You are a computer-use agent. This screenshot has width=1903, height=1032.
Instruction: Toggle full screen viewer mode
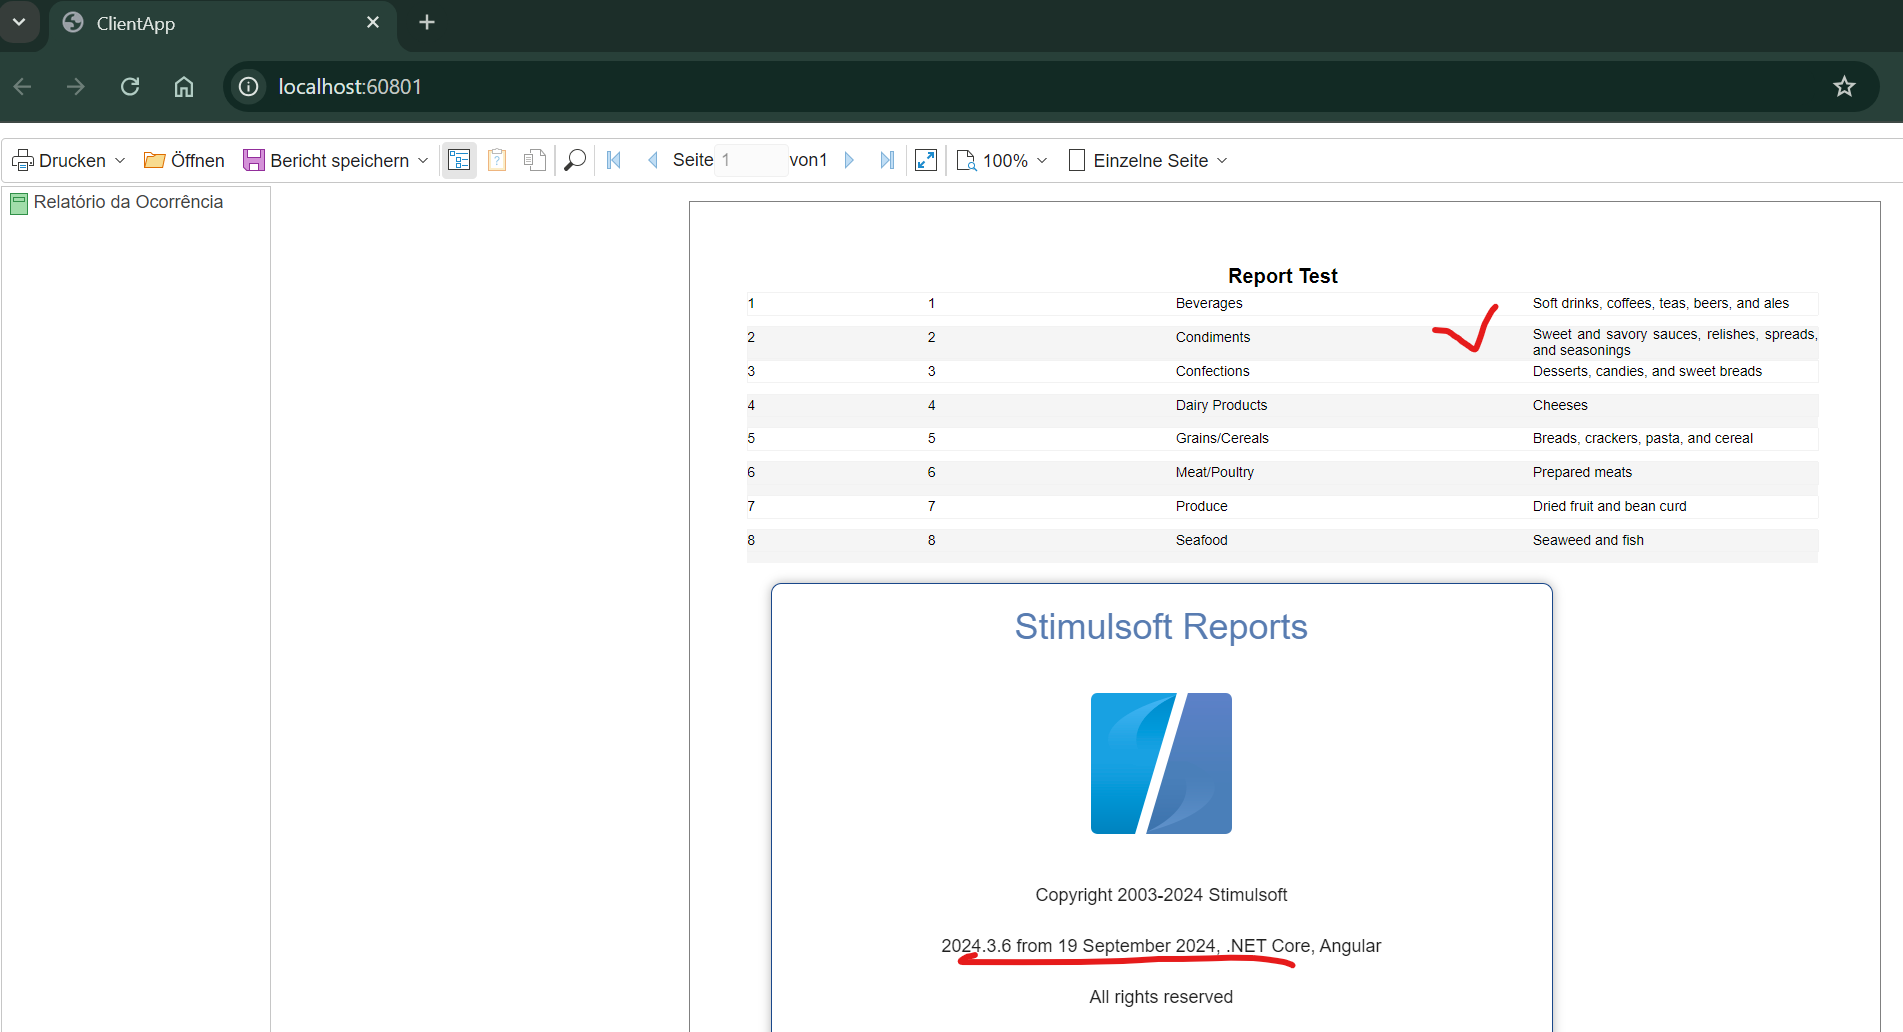pos(926,160)
